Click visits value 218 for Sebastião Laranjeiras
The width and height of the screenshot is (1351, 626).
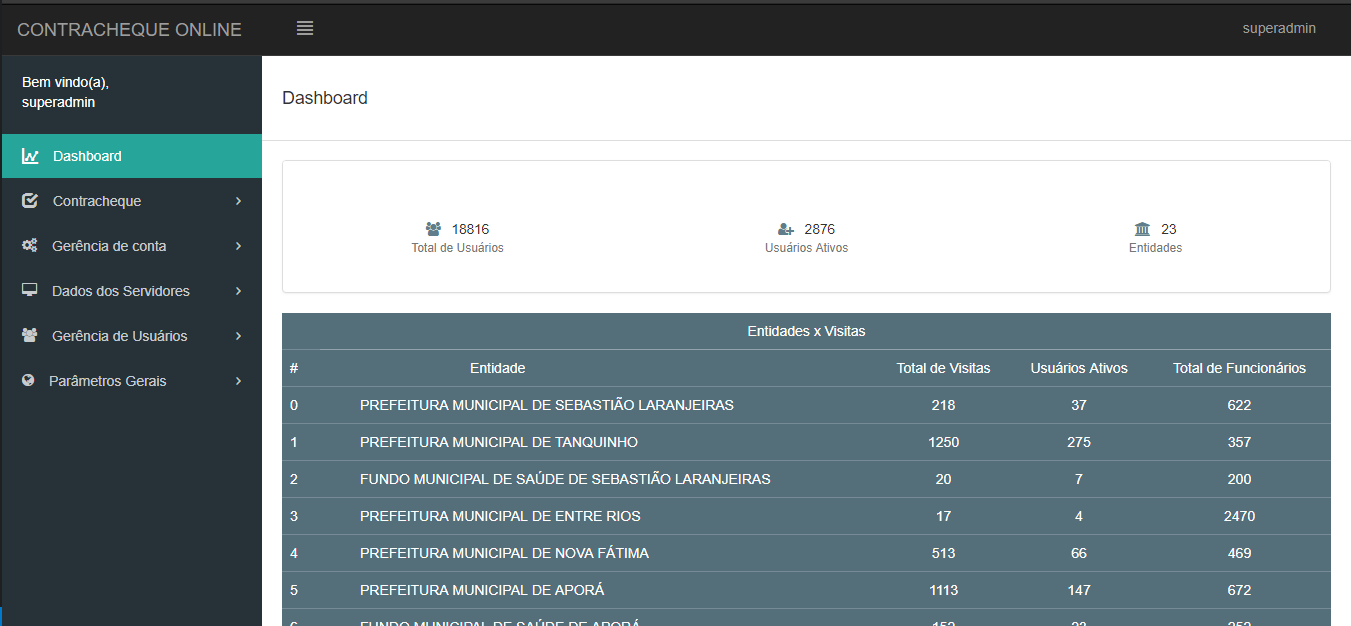943,405
